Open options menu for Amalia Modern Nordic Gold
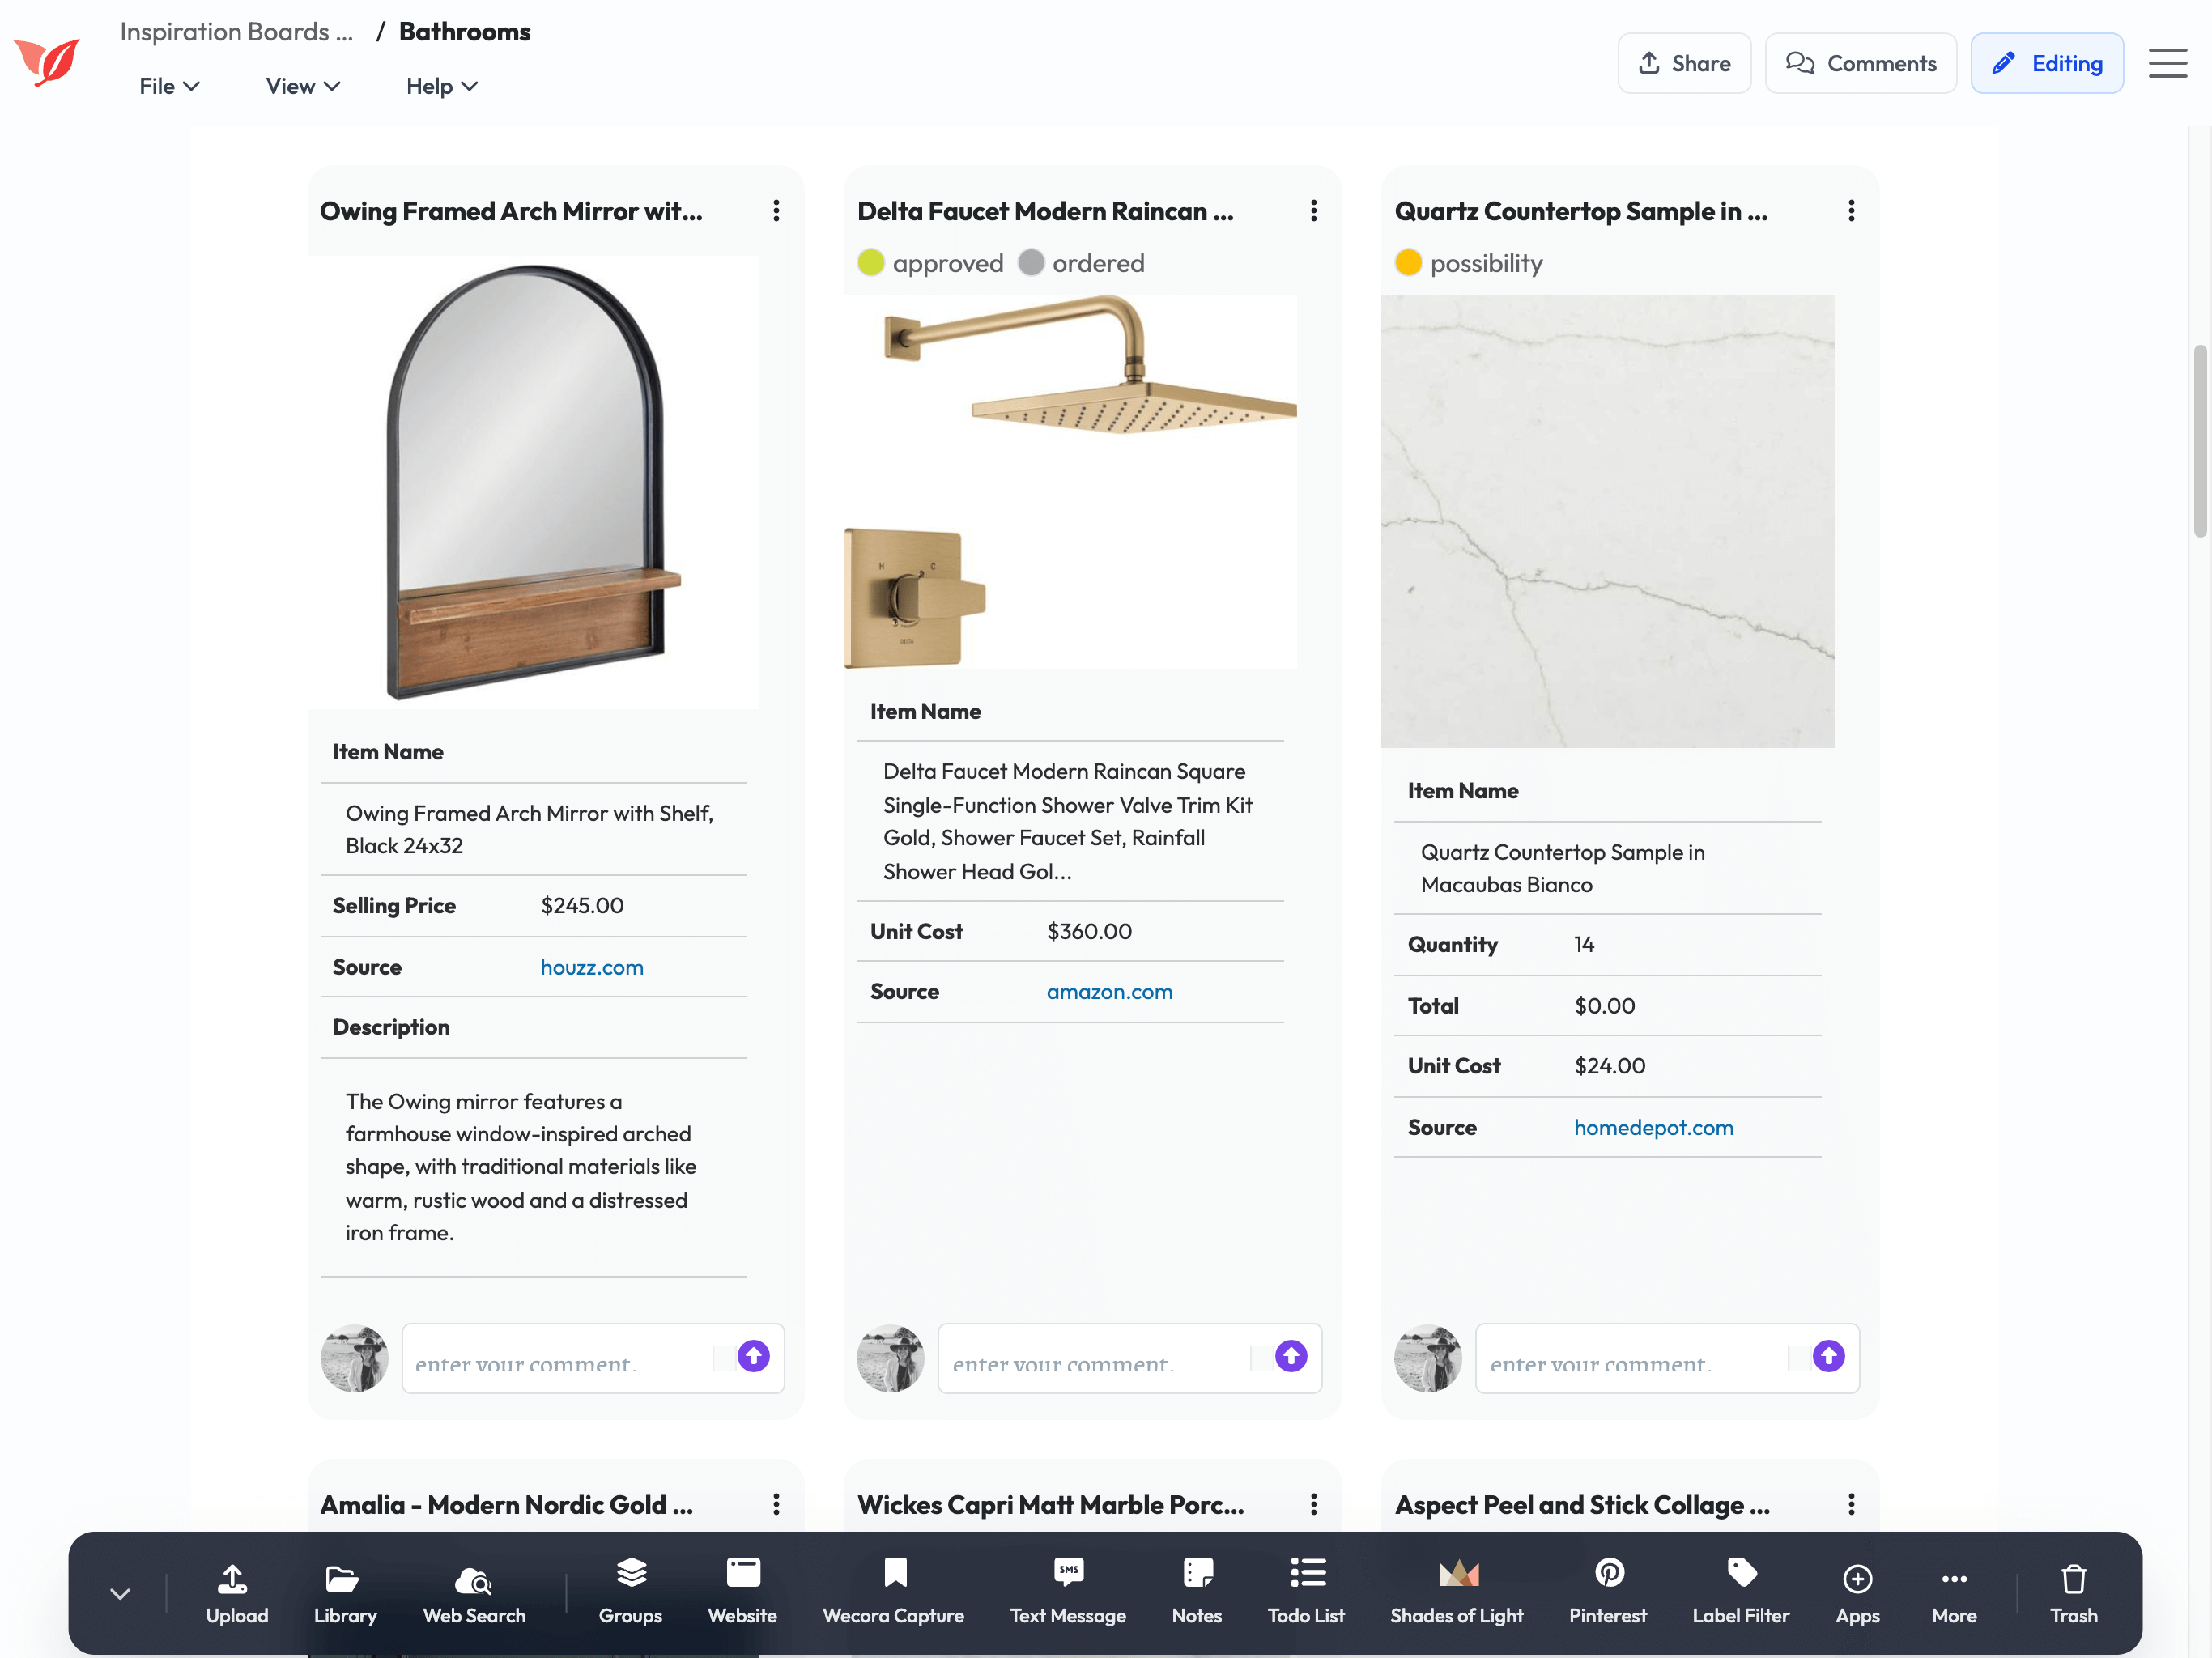This screenshot has width=2212, height=1658. (x=776, y=1504)
